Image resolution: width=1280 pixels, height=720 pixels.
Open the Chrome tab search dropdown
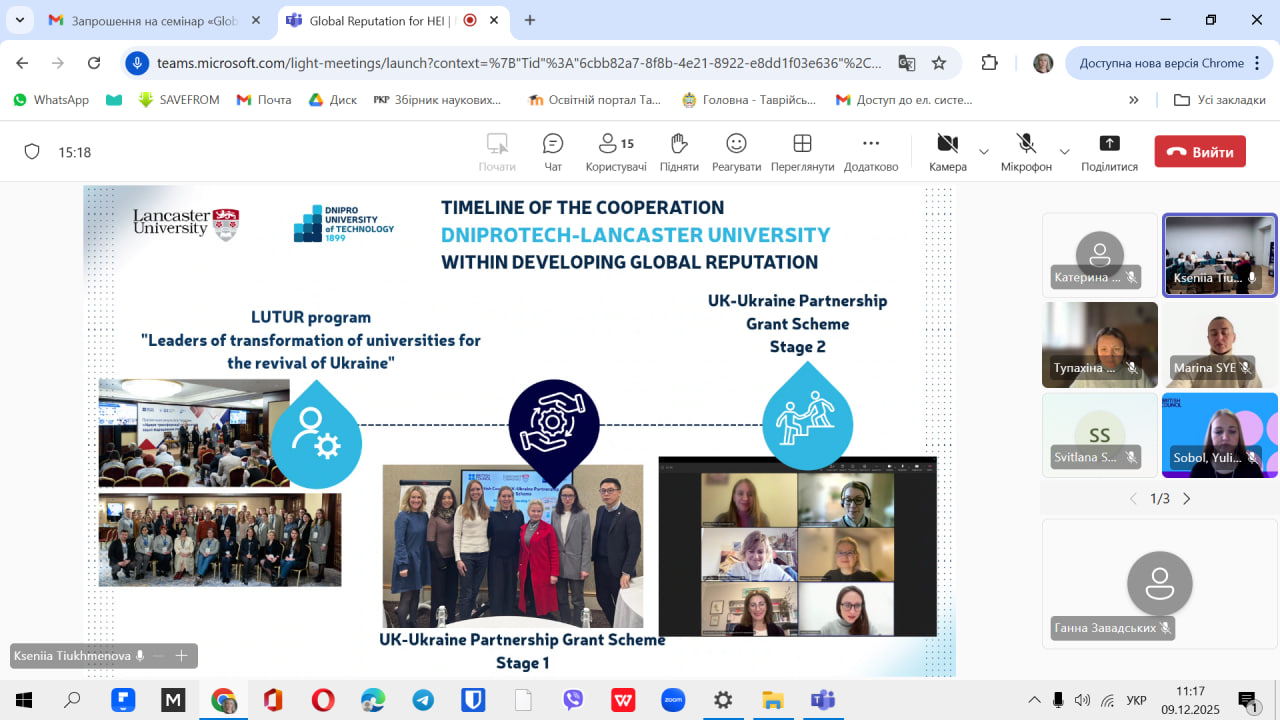pyautogui.click(x=19, y=20)
